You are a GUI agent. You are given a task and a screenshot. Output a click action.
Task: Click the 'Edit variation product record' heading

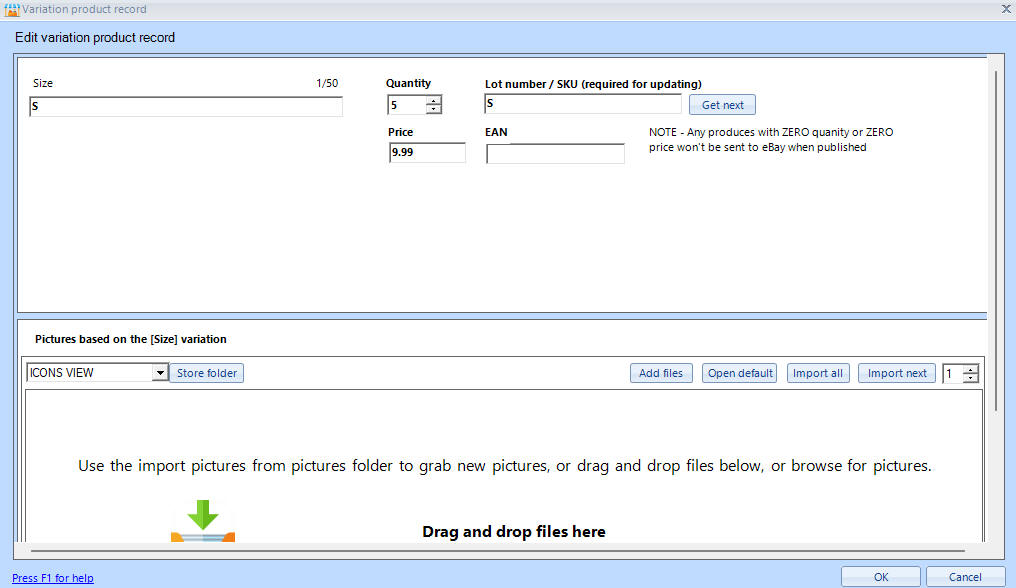(95, 38)
